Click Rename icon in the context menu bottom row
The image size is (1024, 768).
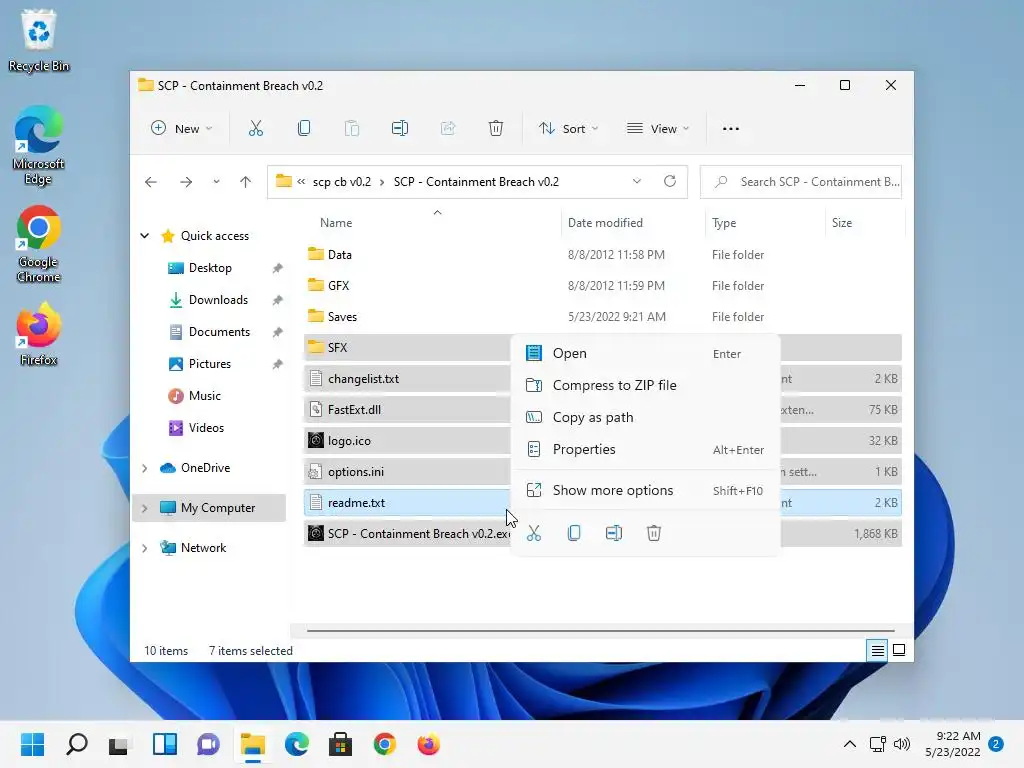614,534
